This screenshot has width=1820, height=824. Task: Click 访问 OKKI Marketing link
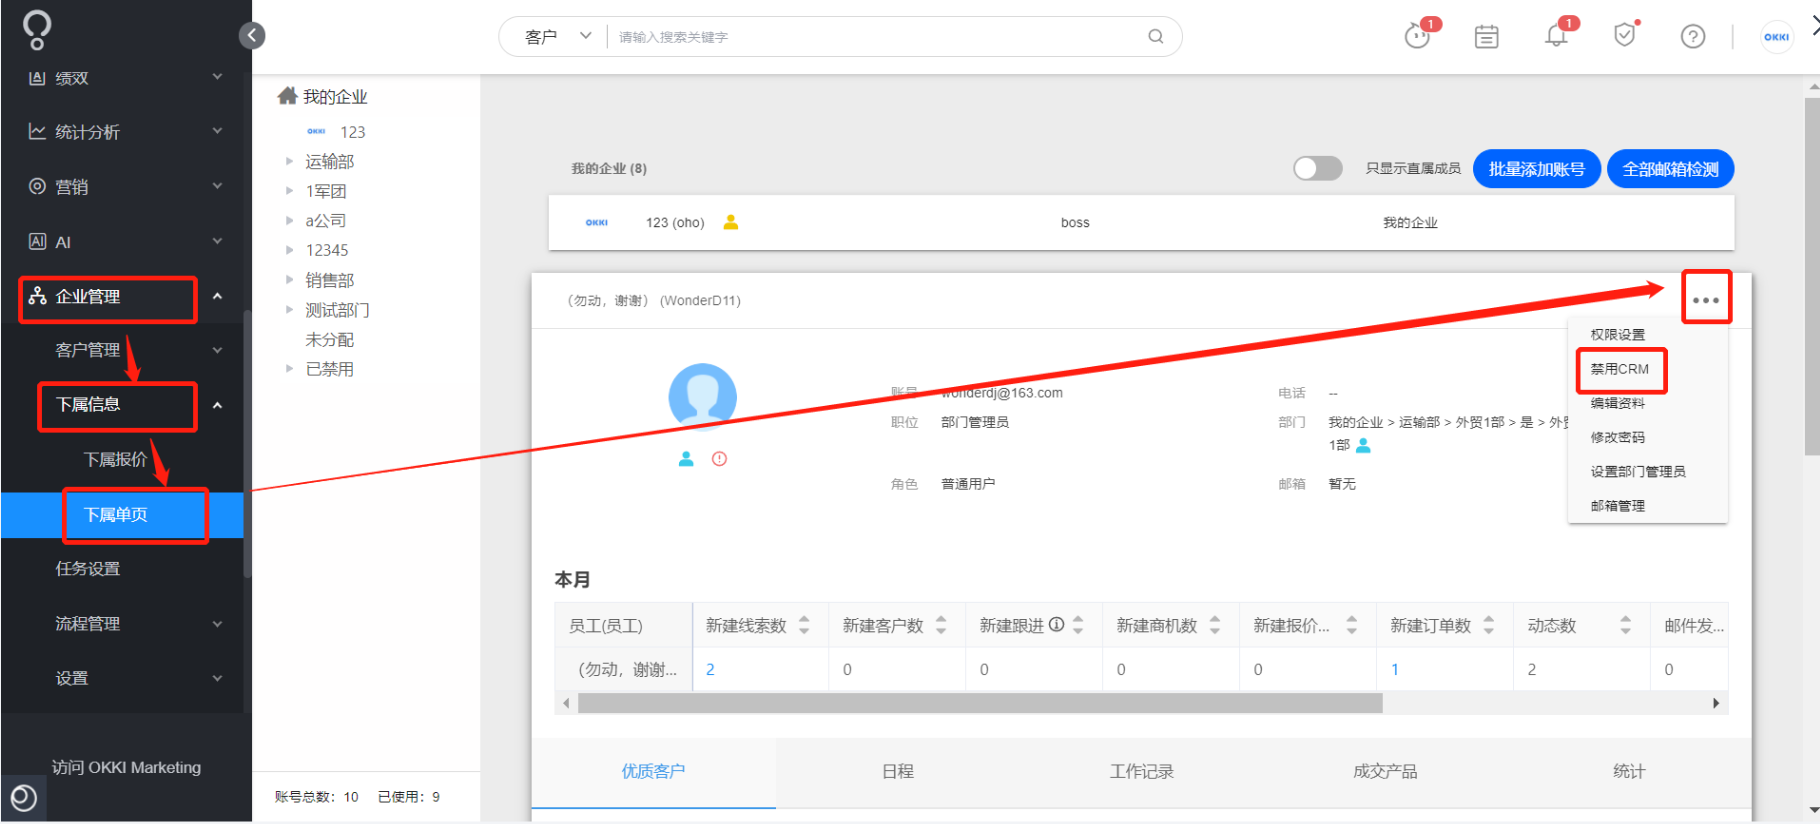126,767
